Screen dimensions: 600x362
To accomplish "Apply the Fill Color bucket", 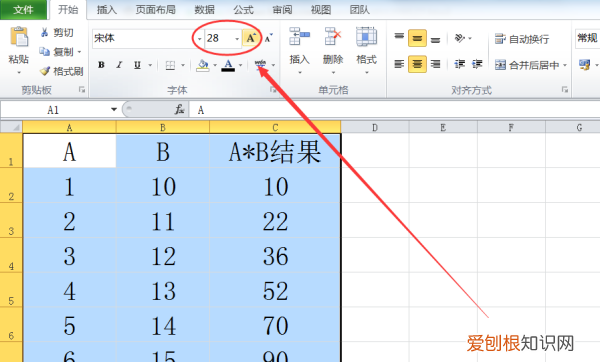I will click(x=202, y=65).
